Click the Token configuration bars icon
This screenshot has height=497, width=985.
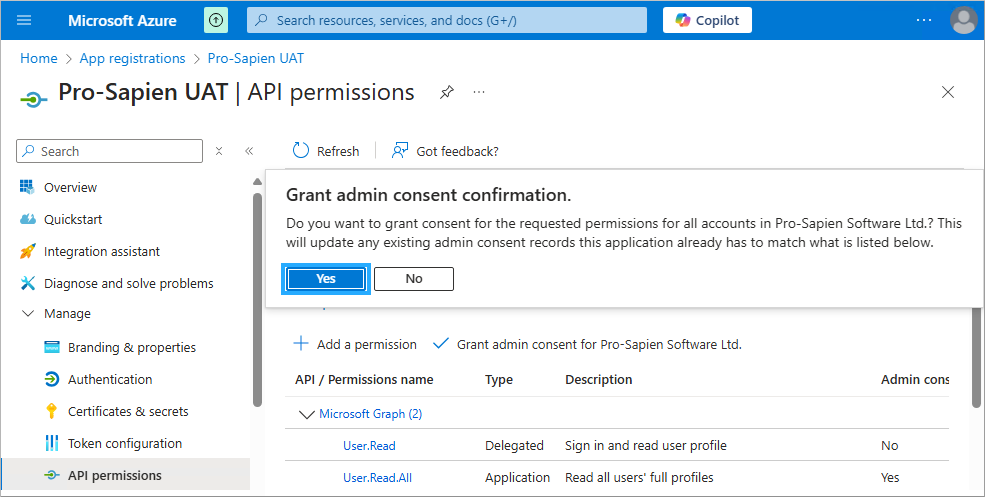tap(52, 444)
